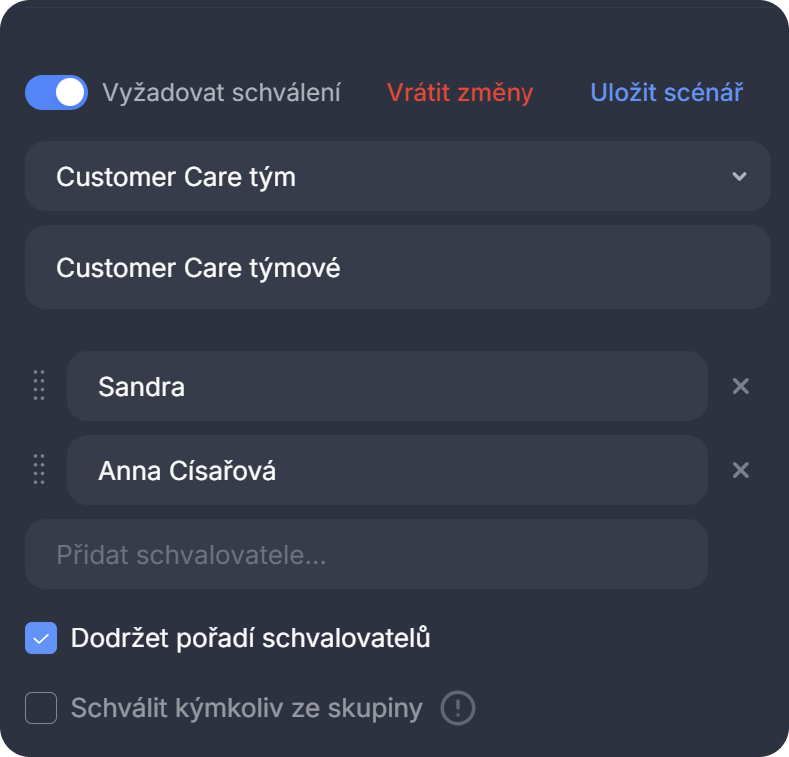Image resolution: width=789 pixels, height=757 pixels.
Task: Focus the Přidat schvalovatele input
Action: pos(366,554)
